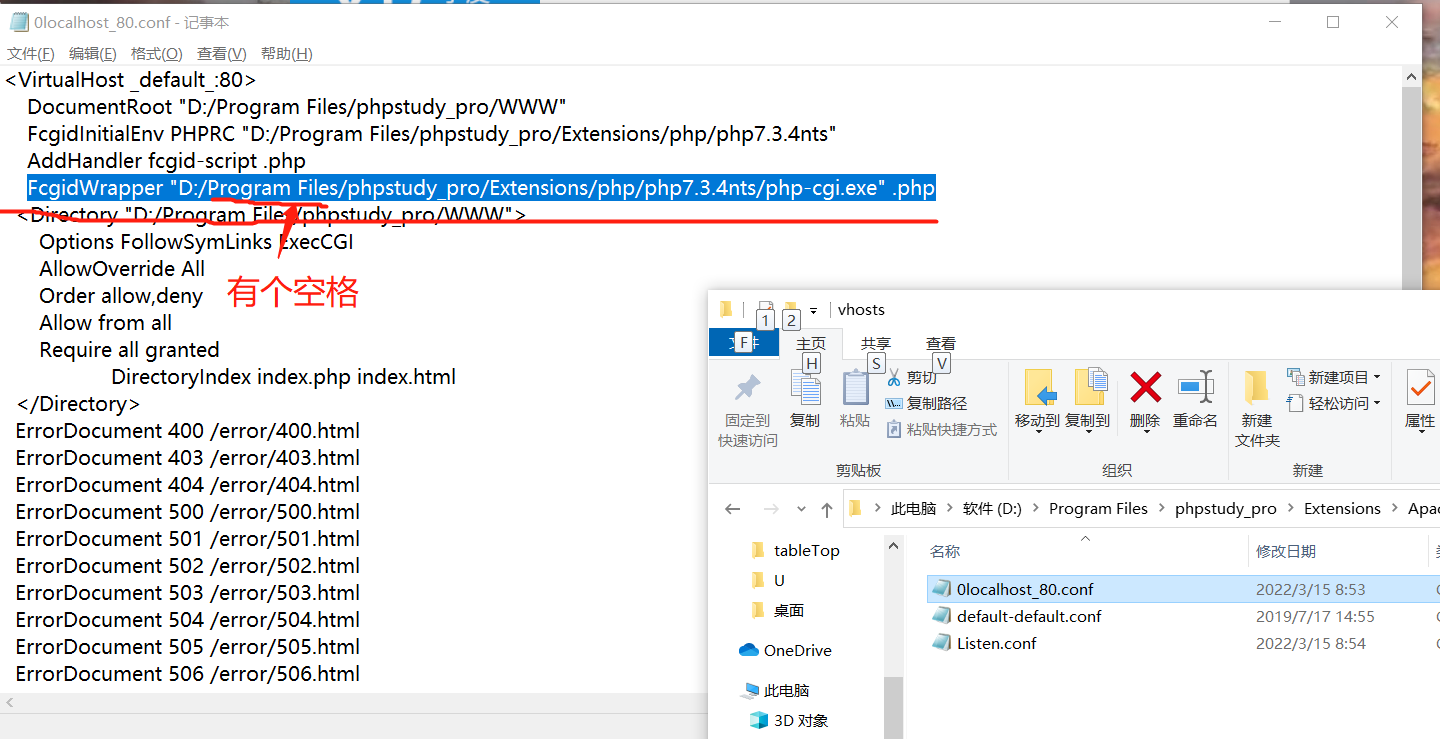Navigate up one folder with the up arrow
Viewport: 1440px width, 739px height.
point(826,508)
